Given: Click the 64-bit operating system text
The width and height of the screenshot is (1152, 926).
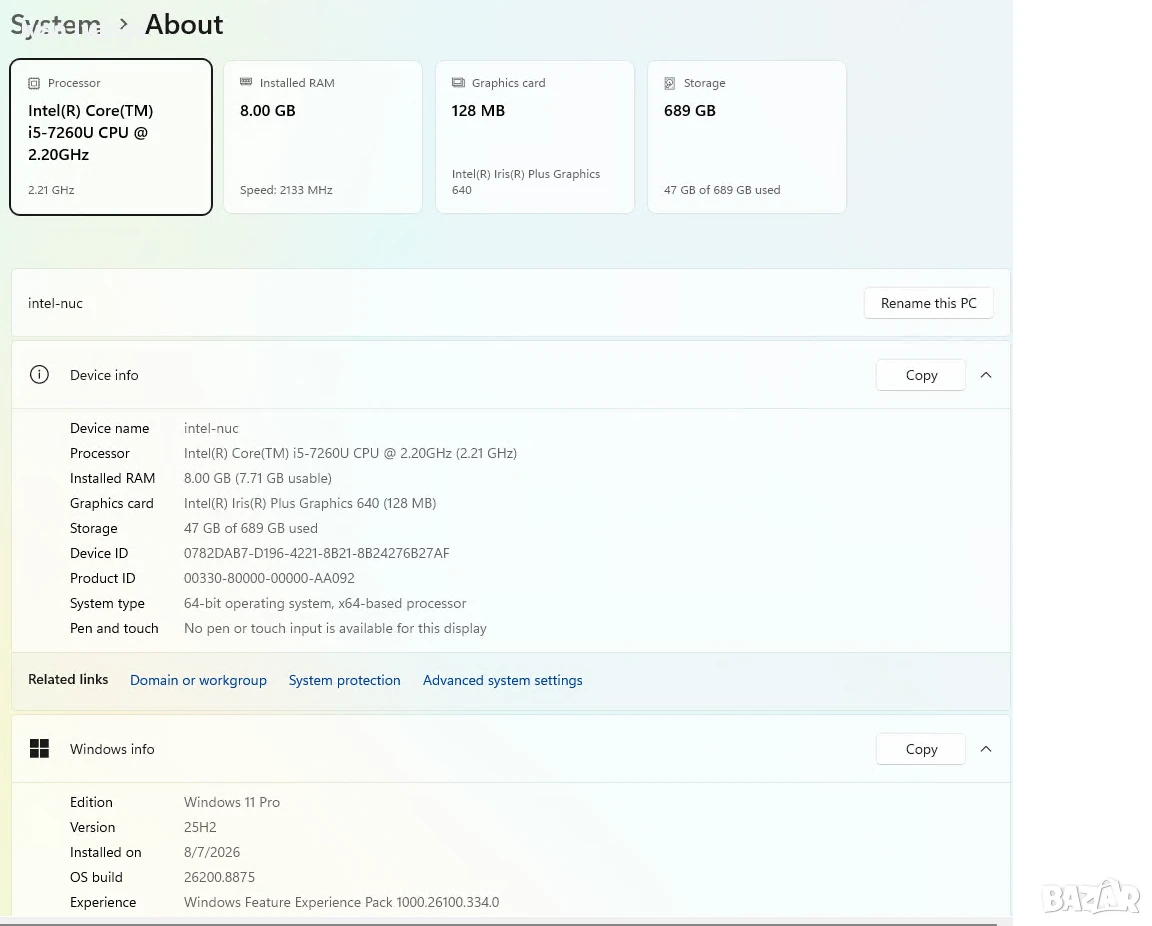Looking at the screenshot, I should pos(325,603).
